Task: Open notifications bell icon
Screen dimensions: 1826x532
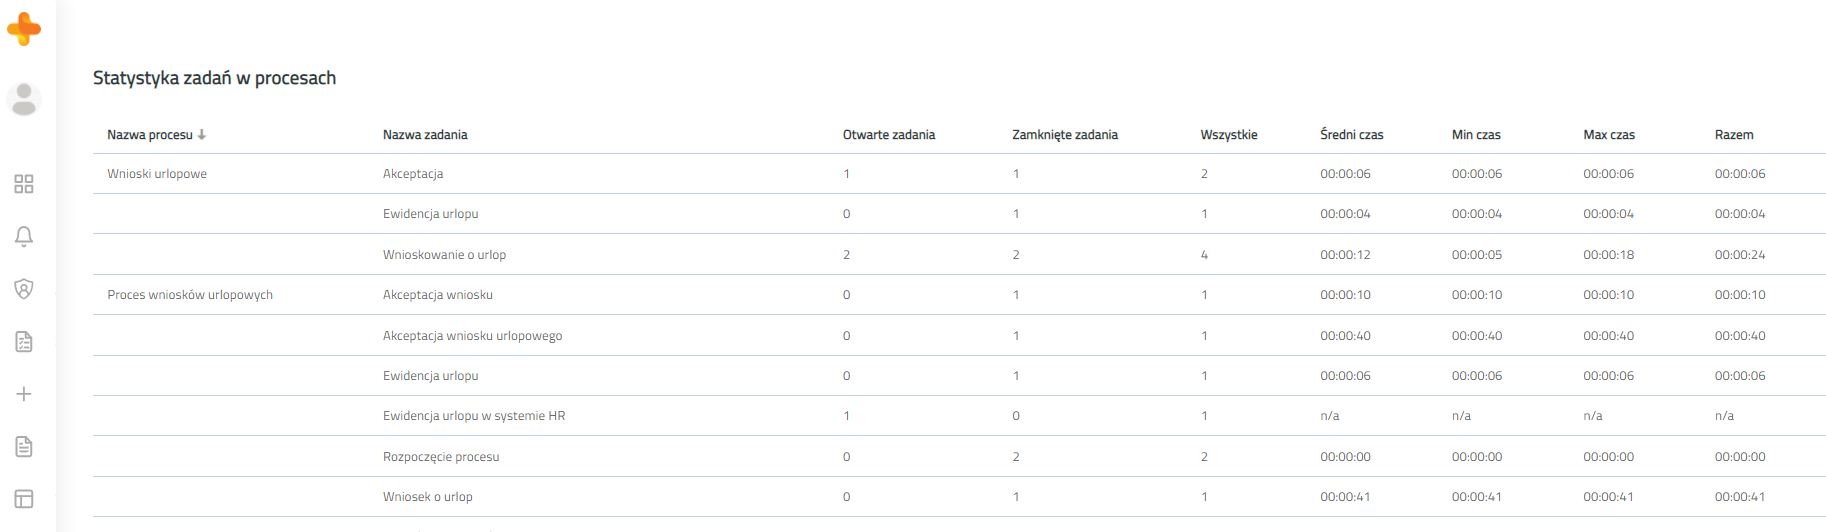Action: tap(24, 236)
